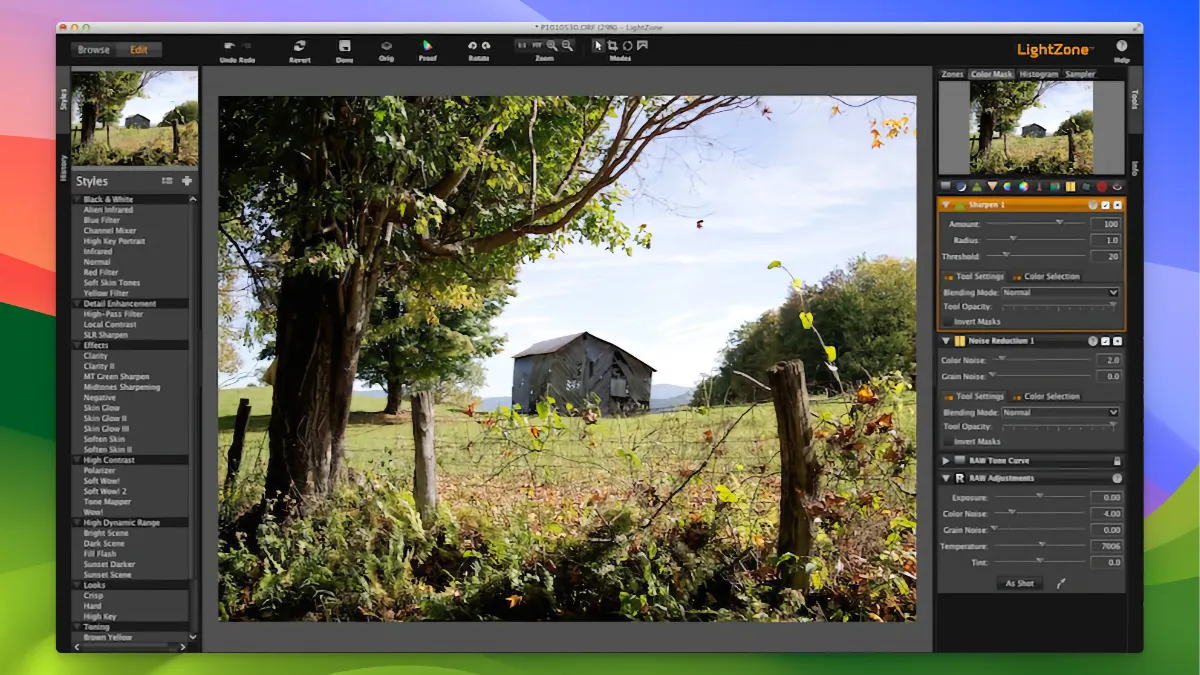The height and width of the screenshot is (675, 1200).
Task: Enable Invert Masks in Noise Reduction 1
Action: [949, 441]
